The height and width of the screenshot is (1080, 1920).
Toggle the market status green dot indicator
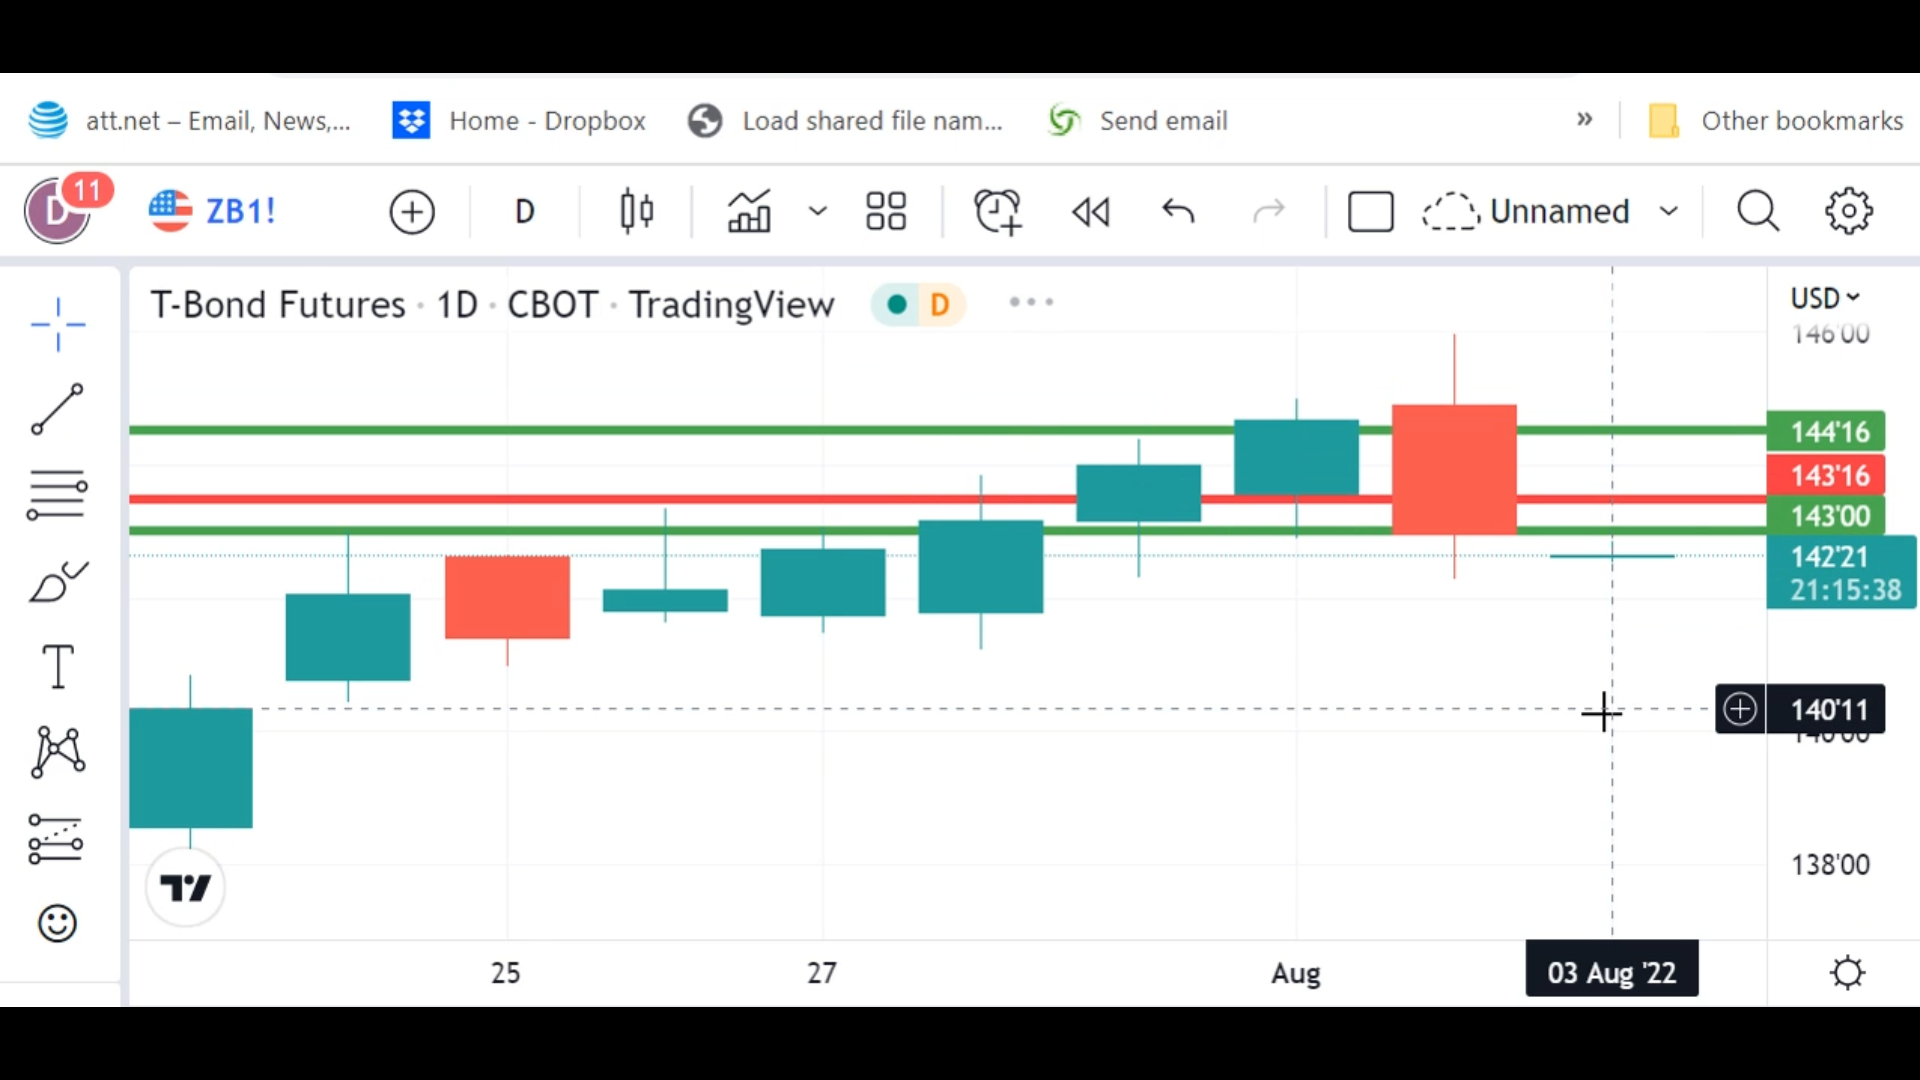pyautogui.click(x=897, y=304)
